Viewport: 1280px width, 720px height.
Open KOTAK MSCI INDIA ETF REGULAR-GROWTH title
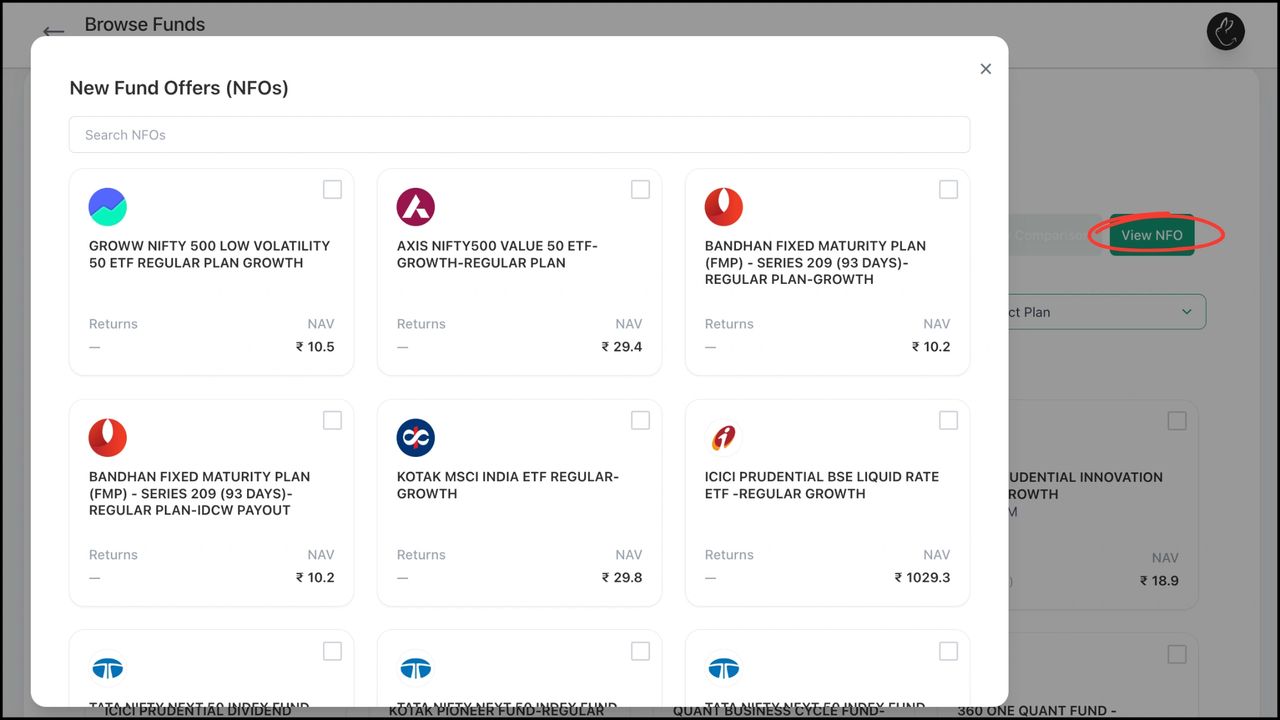[x=508, y=485]
